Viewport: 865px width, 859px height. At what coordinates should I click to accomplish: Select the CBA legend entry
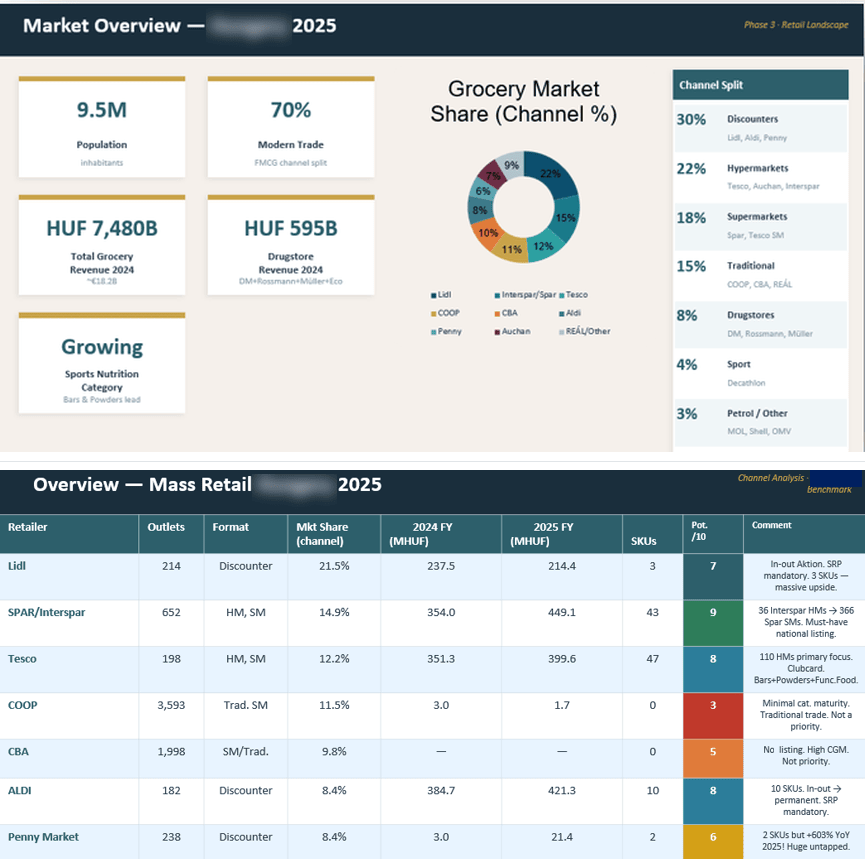click(506, 313)
